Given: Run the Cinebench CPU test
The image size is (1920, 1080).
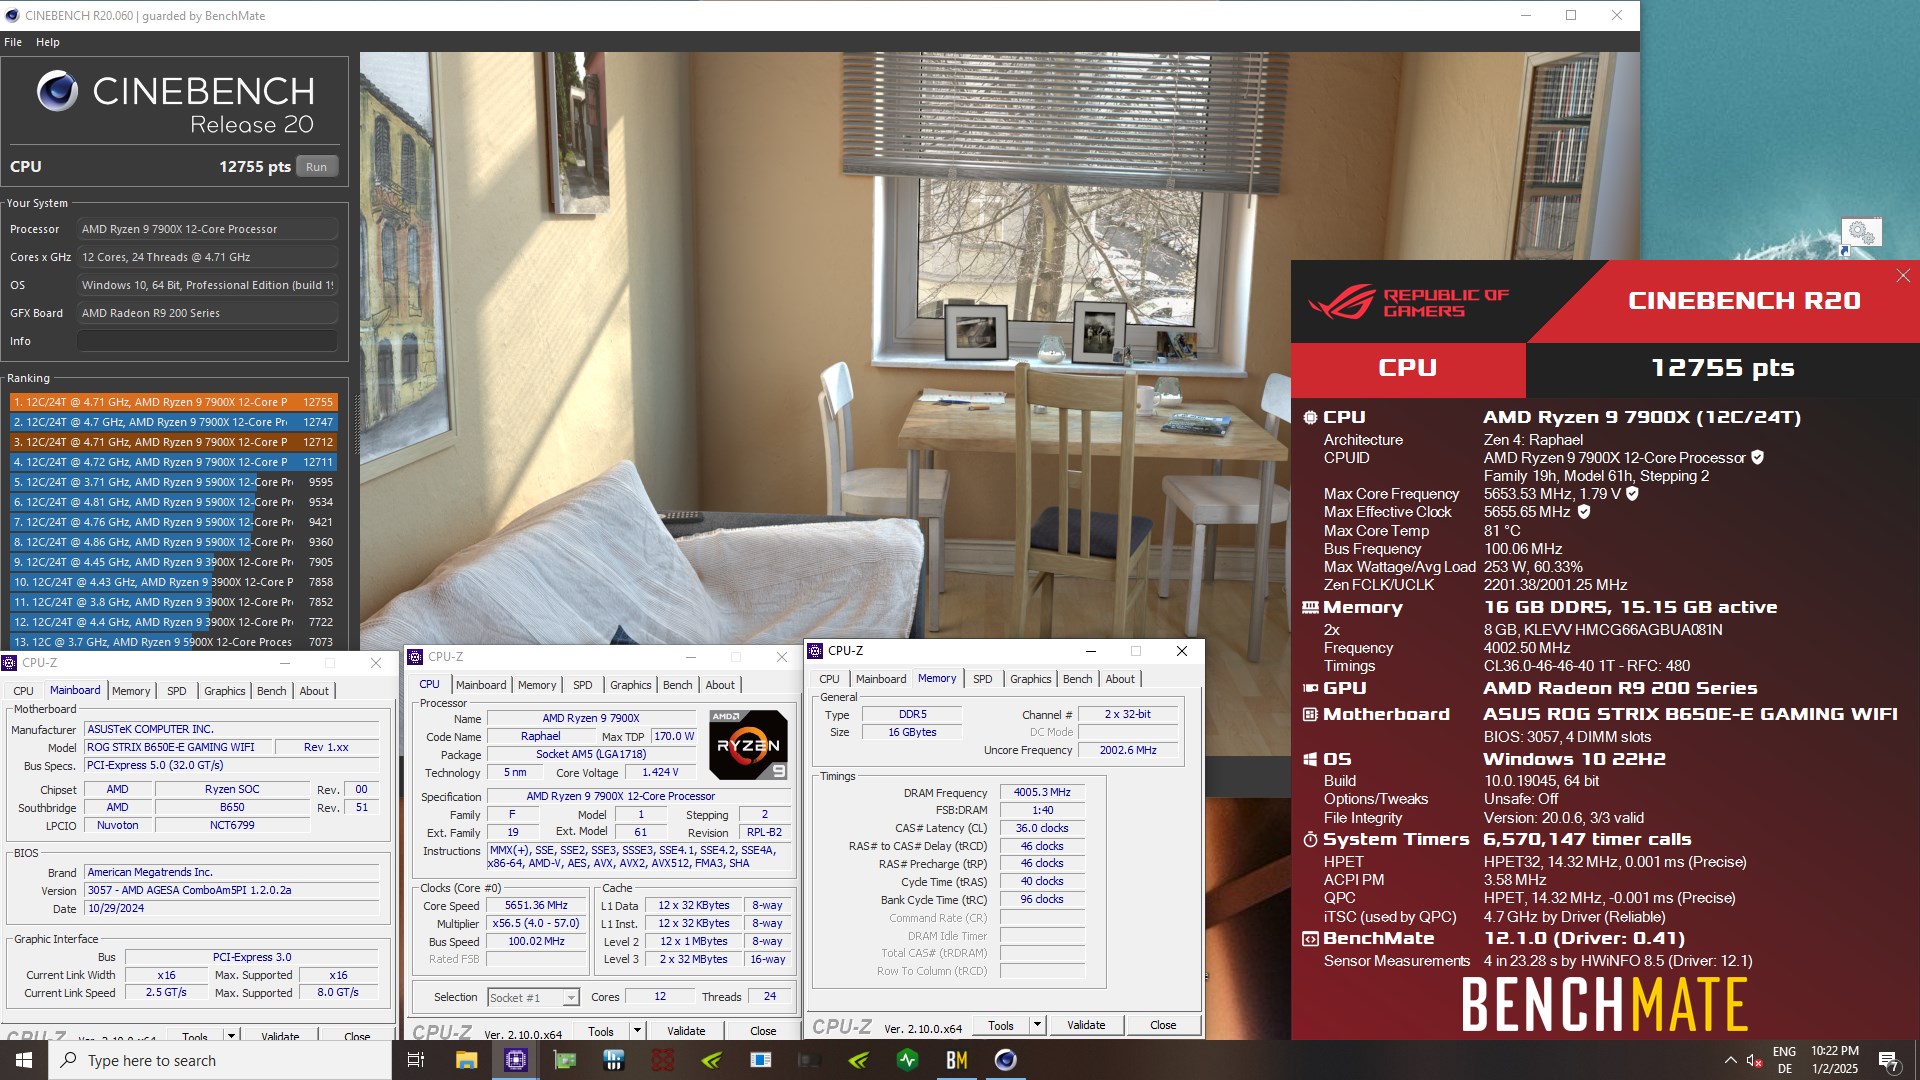Looking at the screenshot, I should (316, 167).
